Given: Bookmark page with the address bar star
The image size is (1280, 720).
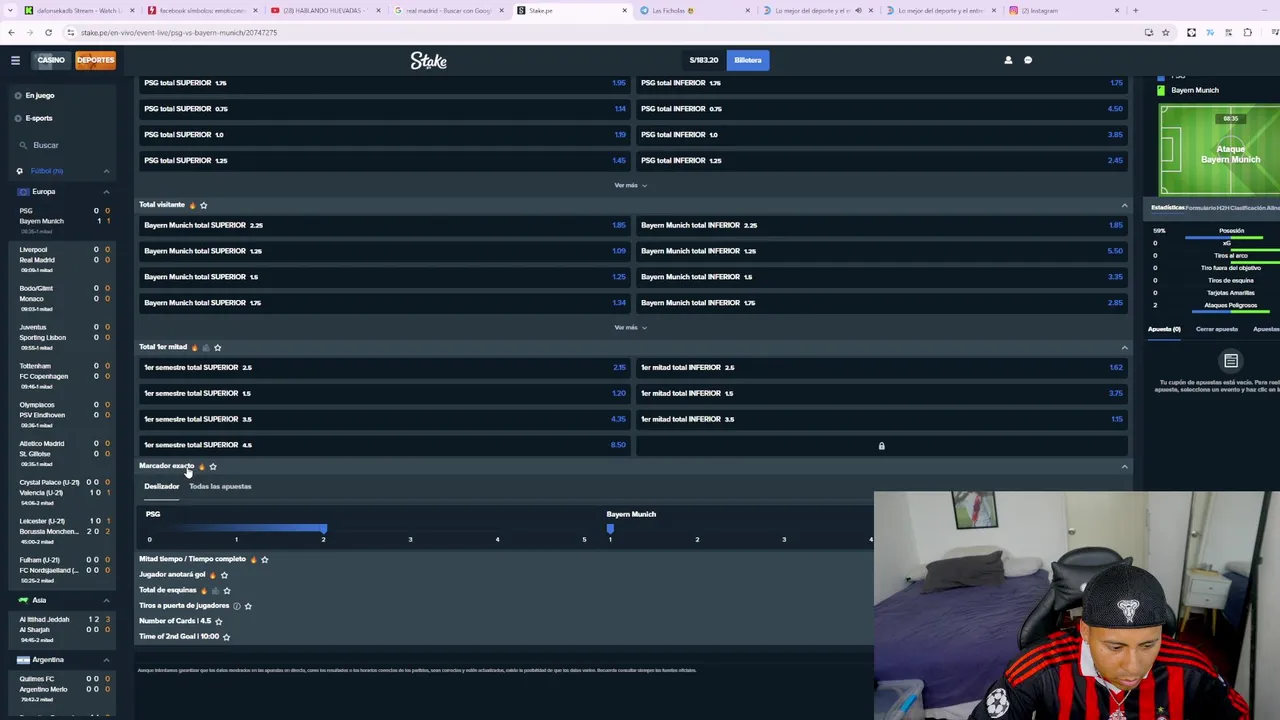Looking at the screenshot, I should tap(1165, 32).
